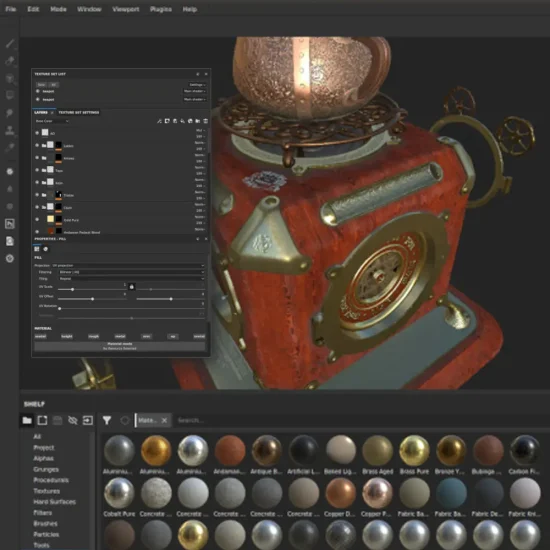Select the Brass Aged material thumbnail
The image size is (550, 550).
(377, 450)
